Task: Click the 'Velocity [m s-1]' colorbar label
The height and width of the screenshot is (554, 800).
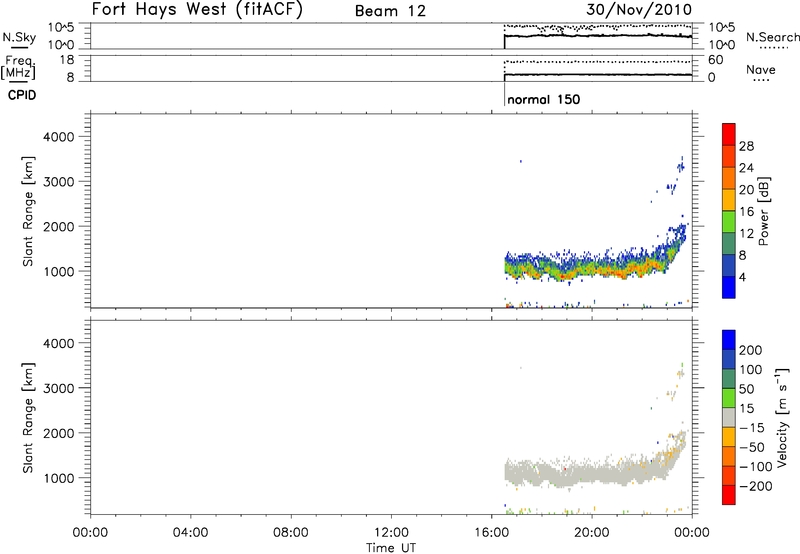Action: (x=781, y=417)
